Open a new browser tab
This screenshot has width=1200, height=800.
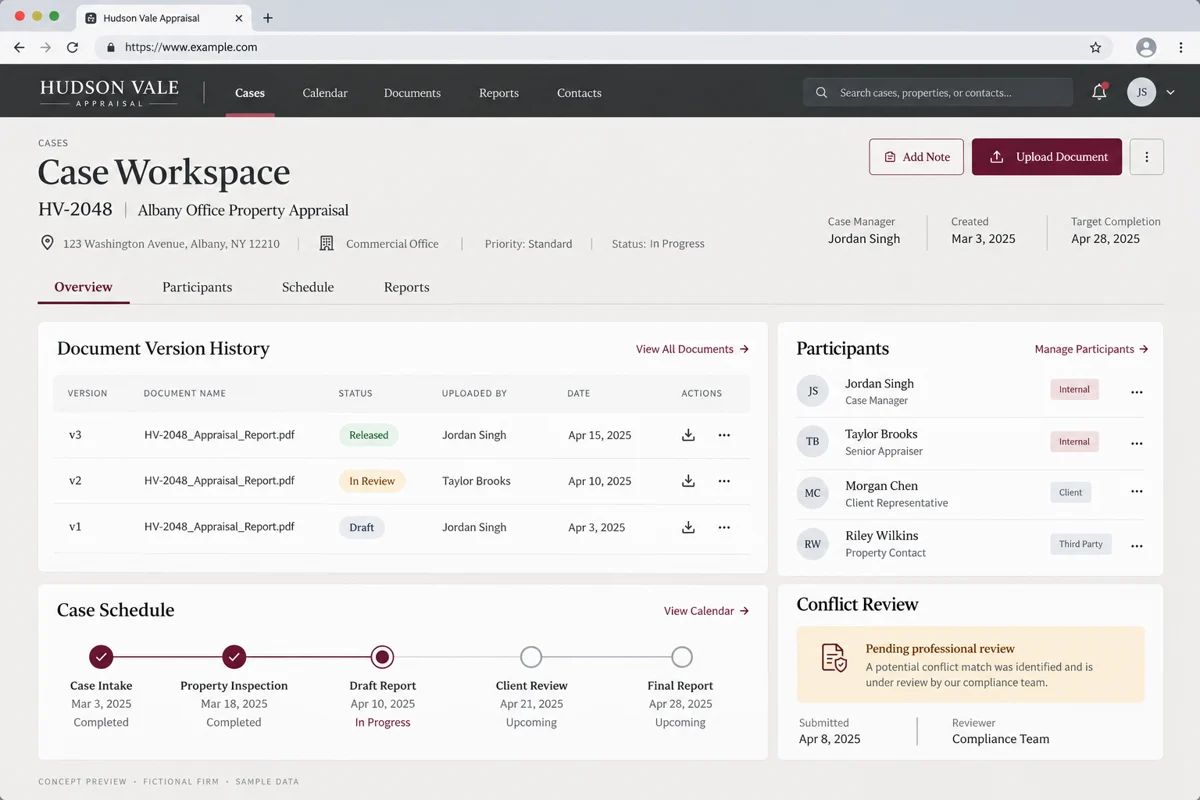click(x=268, y=18)
